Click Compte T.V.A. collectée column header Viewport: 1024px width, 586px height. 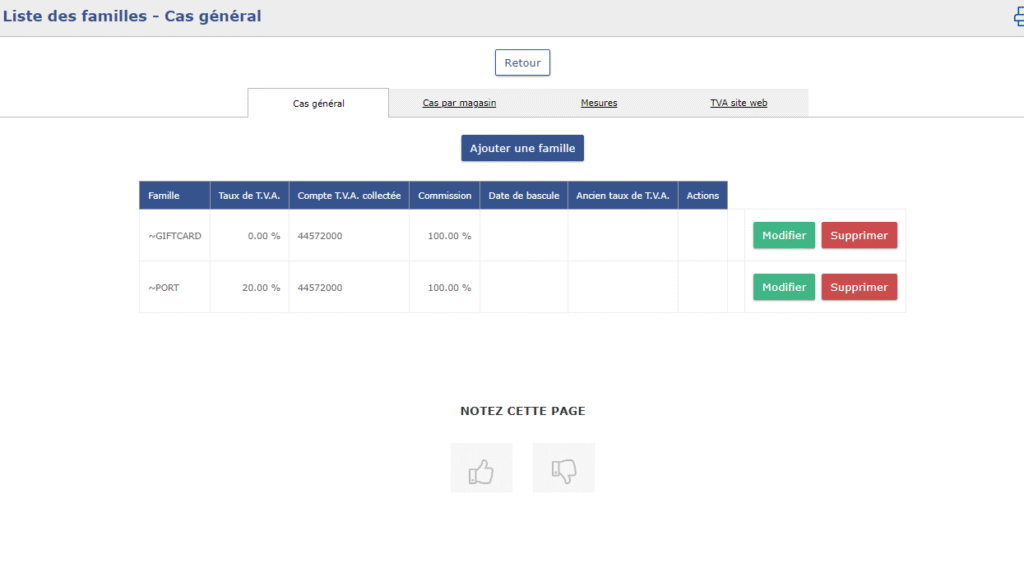[349, 195]
